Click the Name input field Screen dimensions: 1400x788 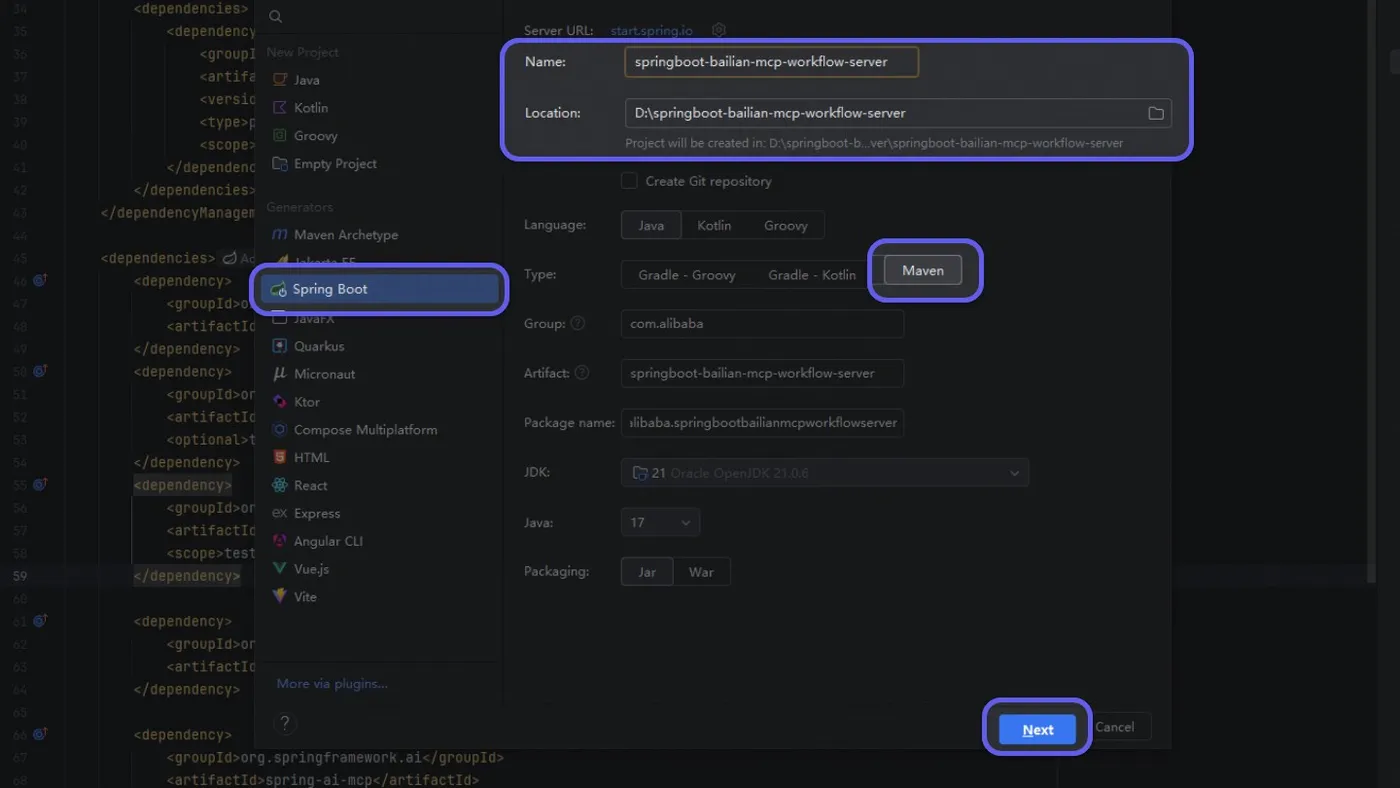click(x=771, y=62)
